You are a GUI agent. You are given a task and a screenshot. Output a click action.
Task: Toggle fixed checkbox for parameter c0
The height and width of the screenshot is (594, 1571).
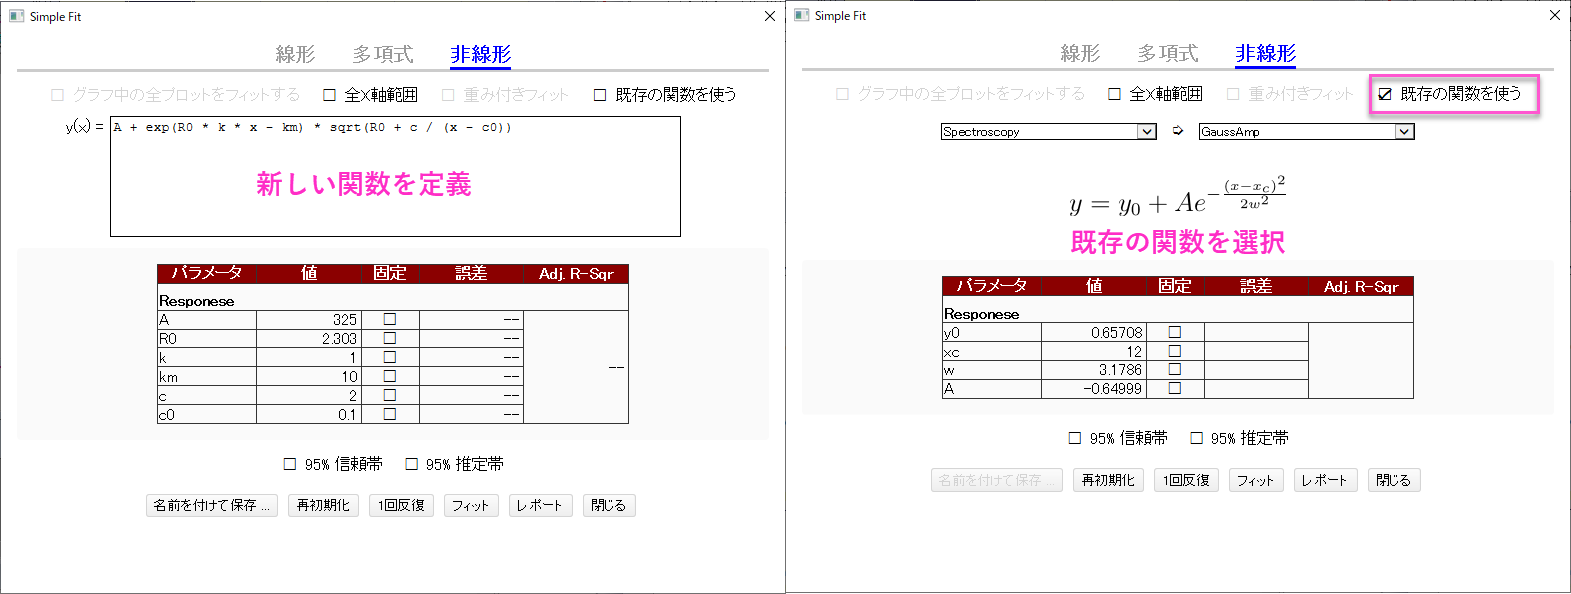pos(390,414)
